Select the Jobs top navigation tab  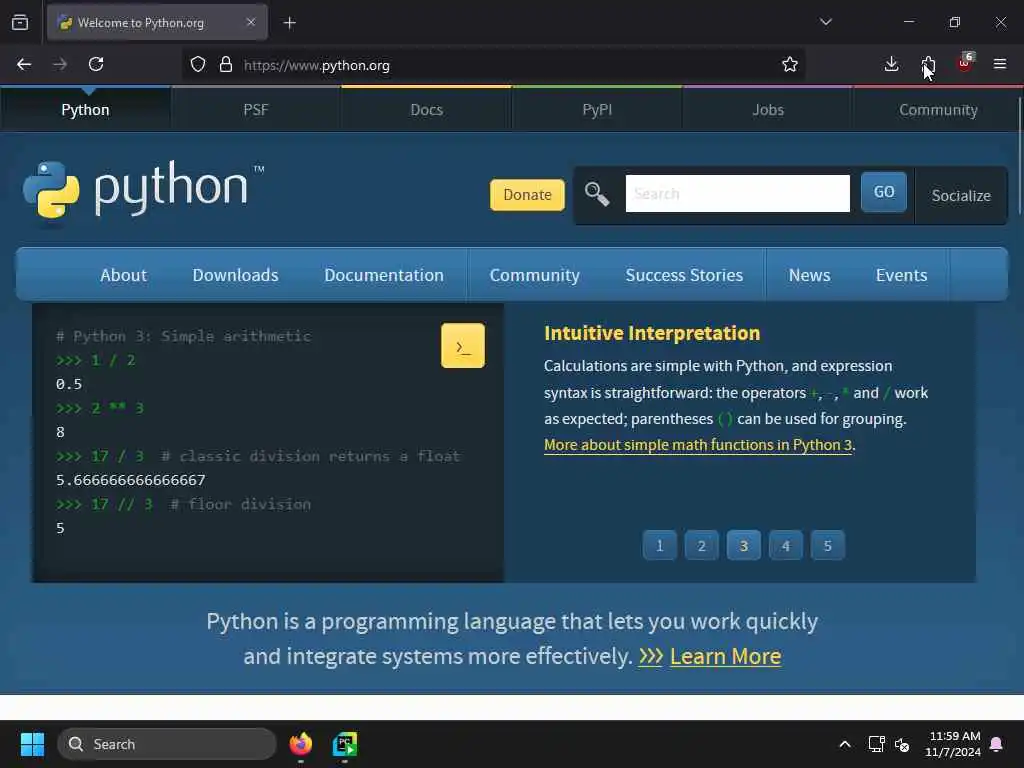coord(767,110)
